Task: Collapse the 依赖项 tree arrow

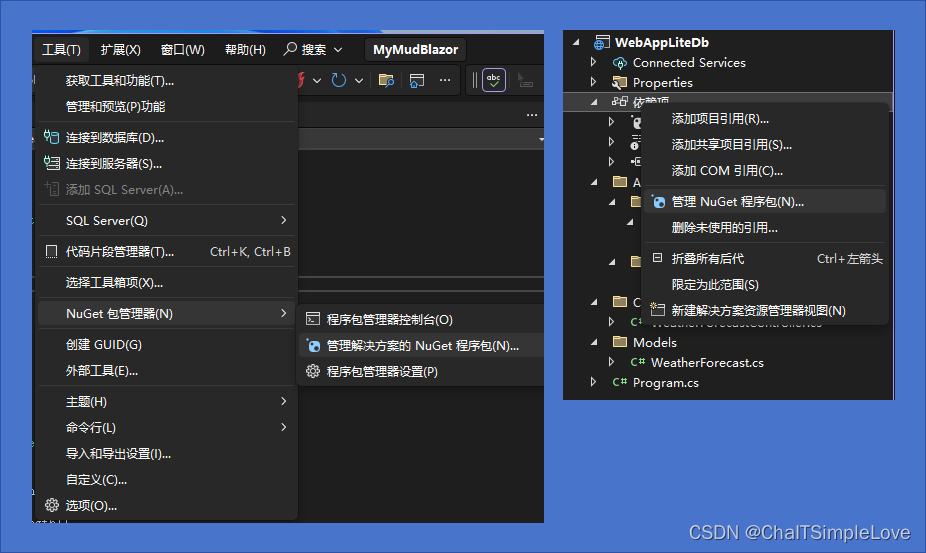Action: tap(594, 102)
